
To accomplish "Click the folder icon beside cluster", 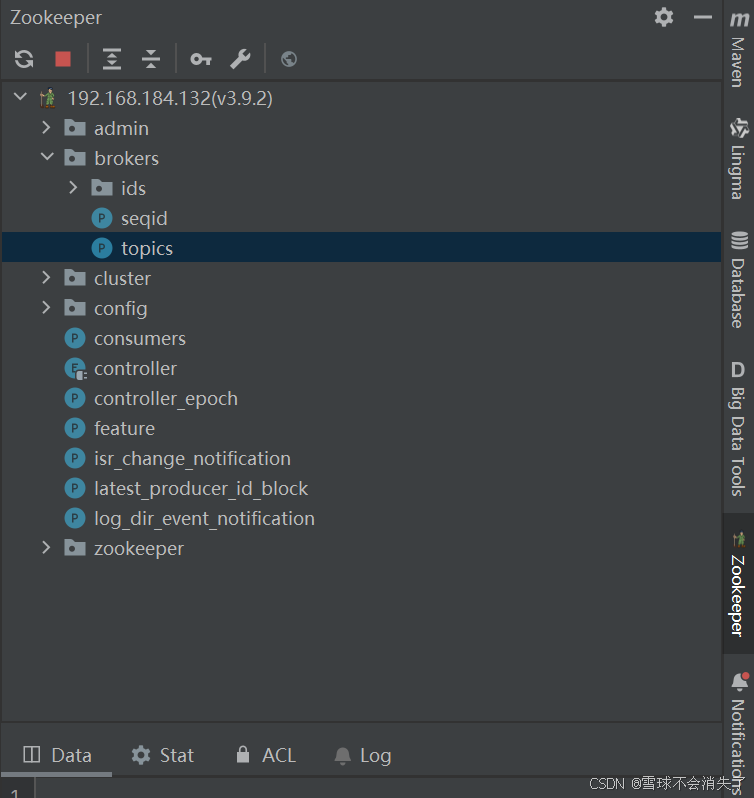I will 75,278.
